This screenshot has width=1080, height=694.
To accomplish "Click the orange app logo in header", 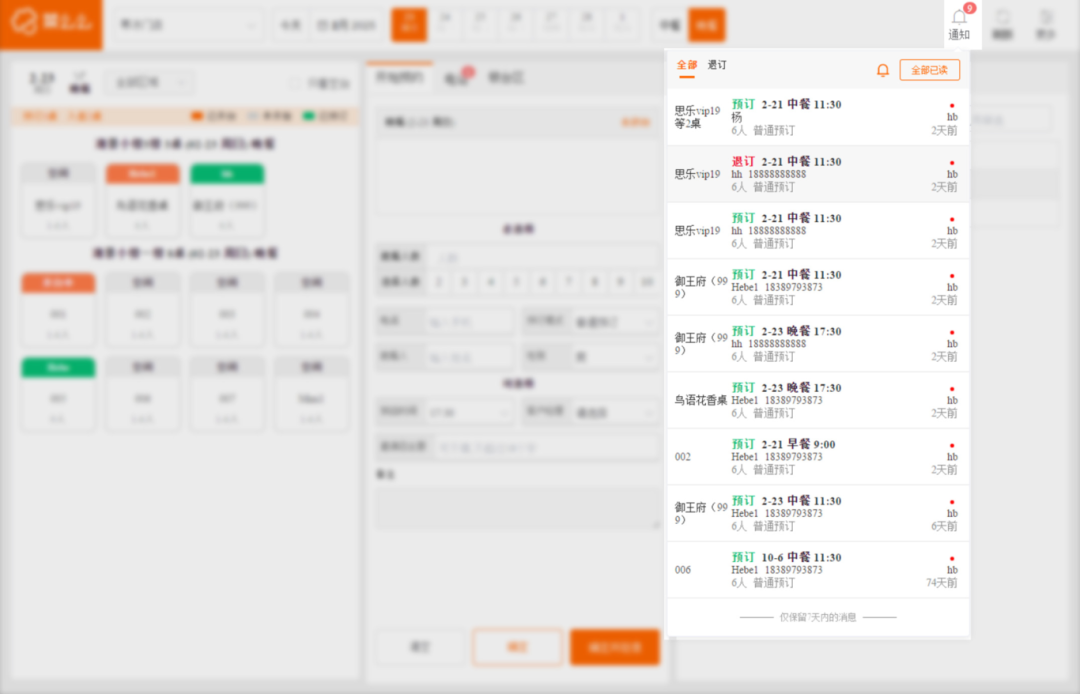I will coord(51,23).
